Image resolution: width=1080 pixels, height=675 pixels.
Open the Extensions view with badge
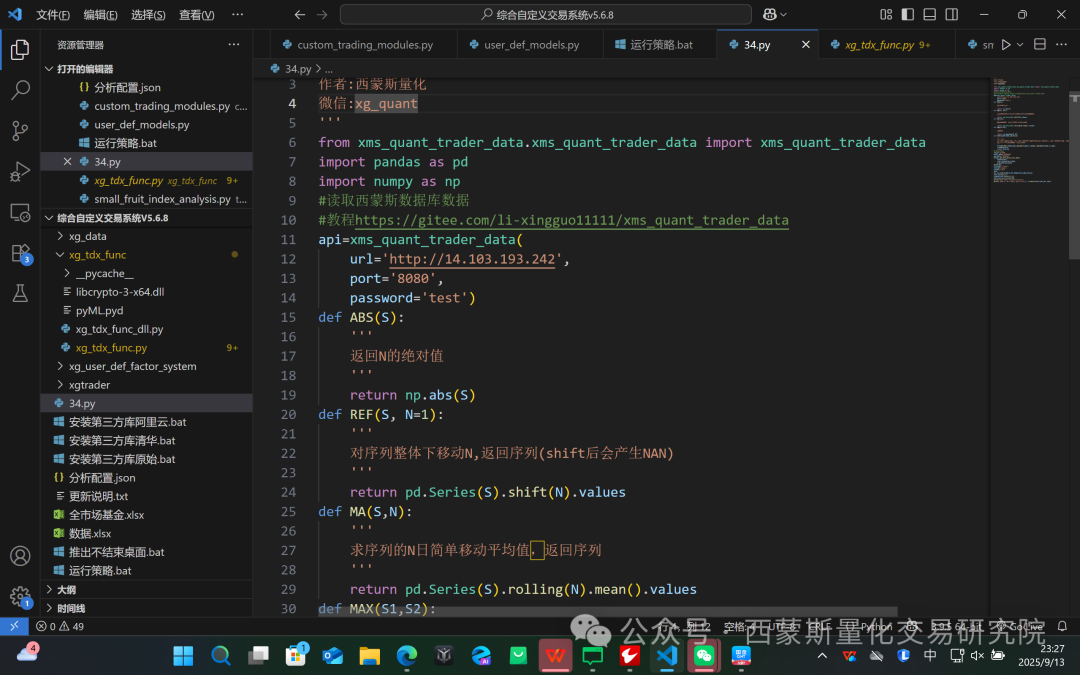tap(20, 253)
